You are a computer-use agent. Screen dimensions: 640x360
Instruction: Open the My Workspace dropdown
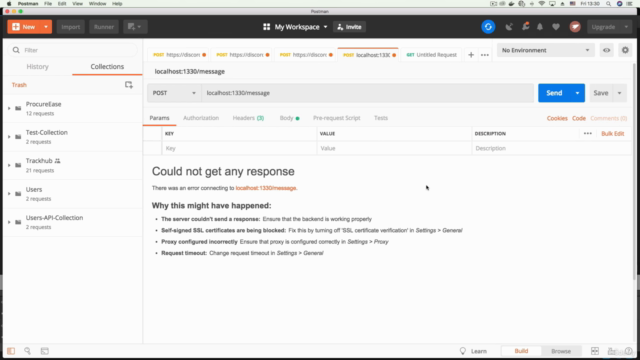(x=301, y=27)
